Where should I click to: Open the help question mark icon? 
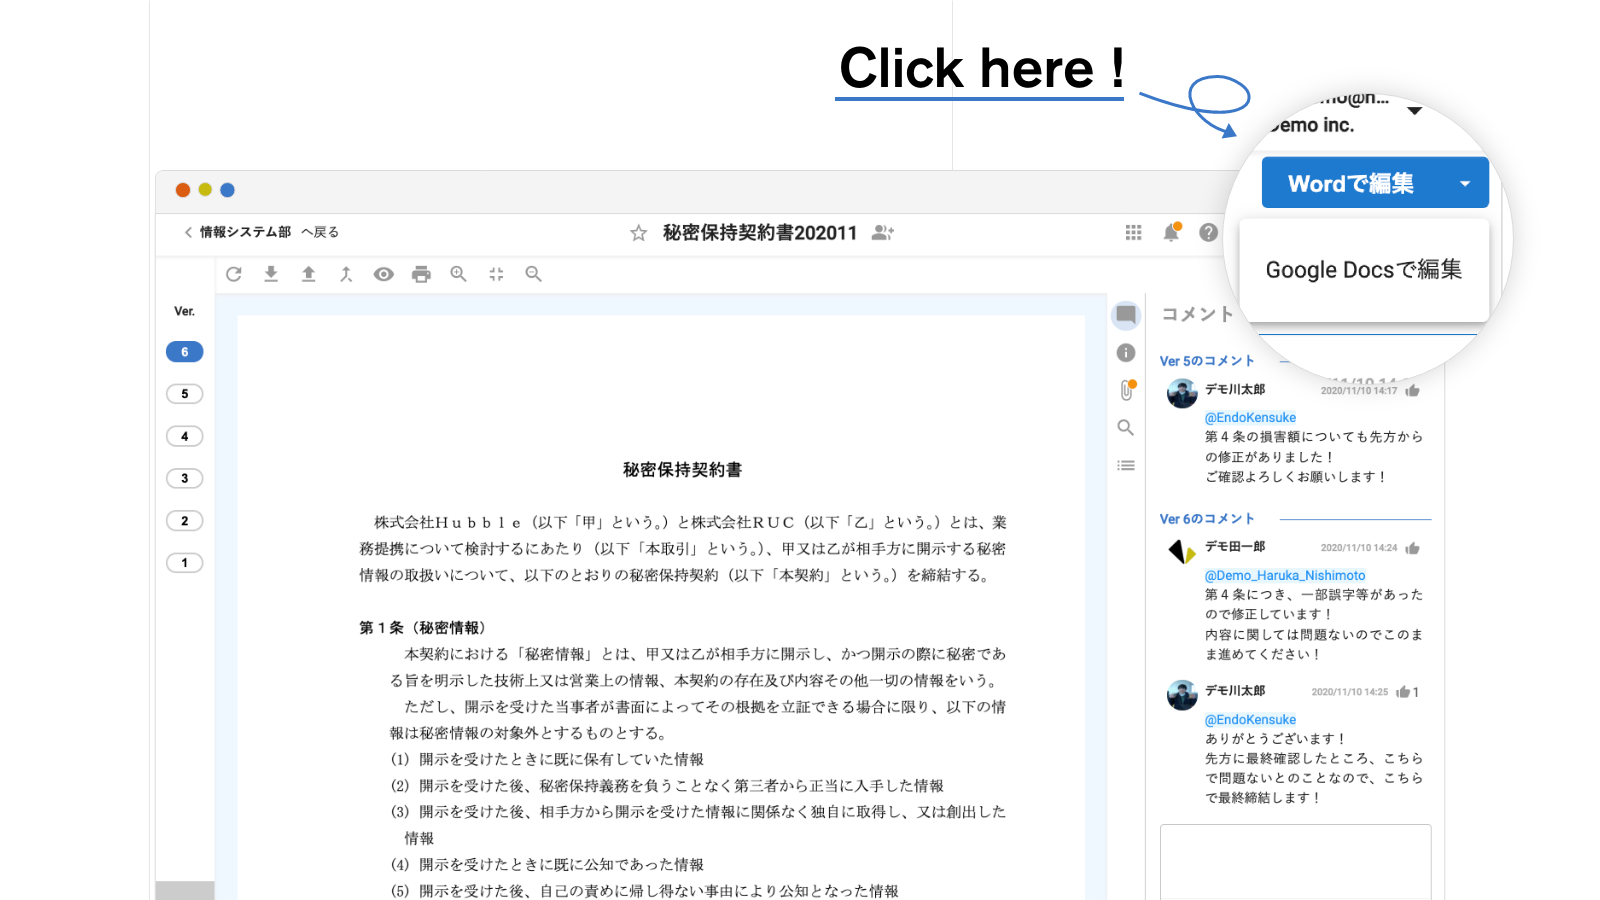tap(1209, 232)
